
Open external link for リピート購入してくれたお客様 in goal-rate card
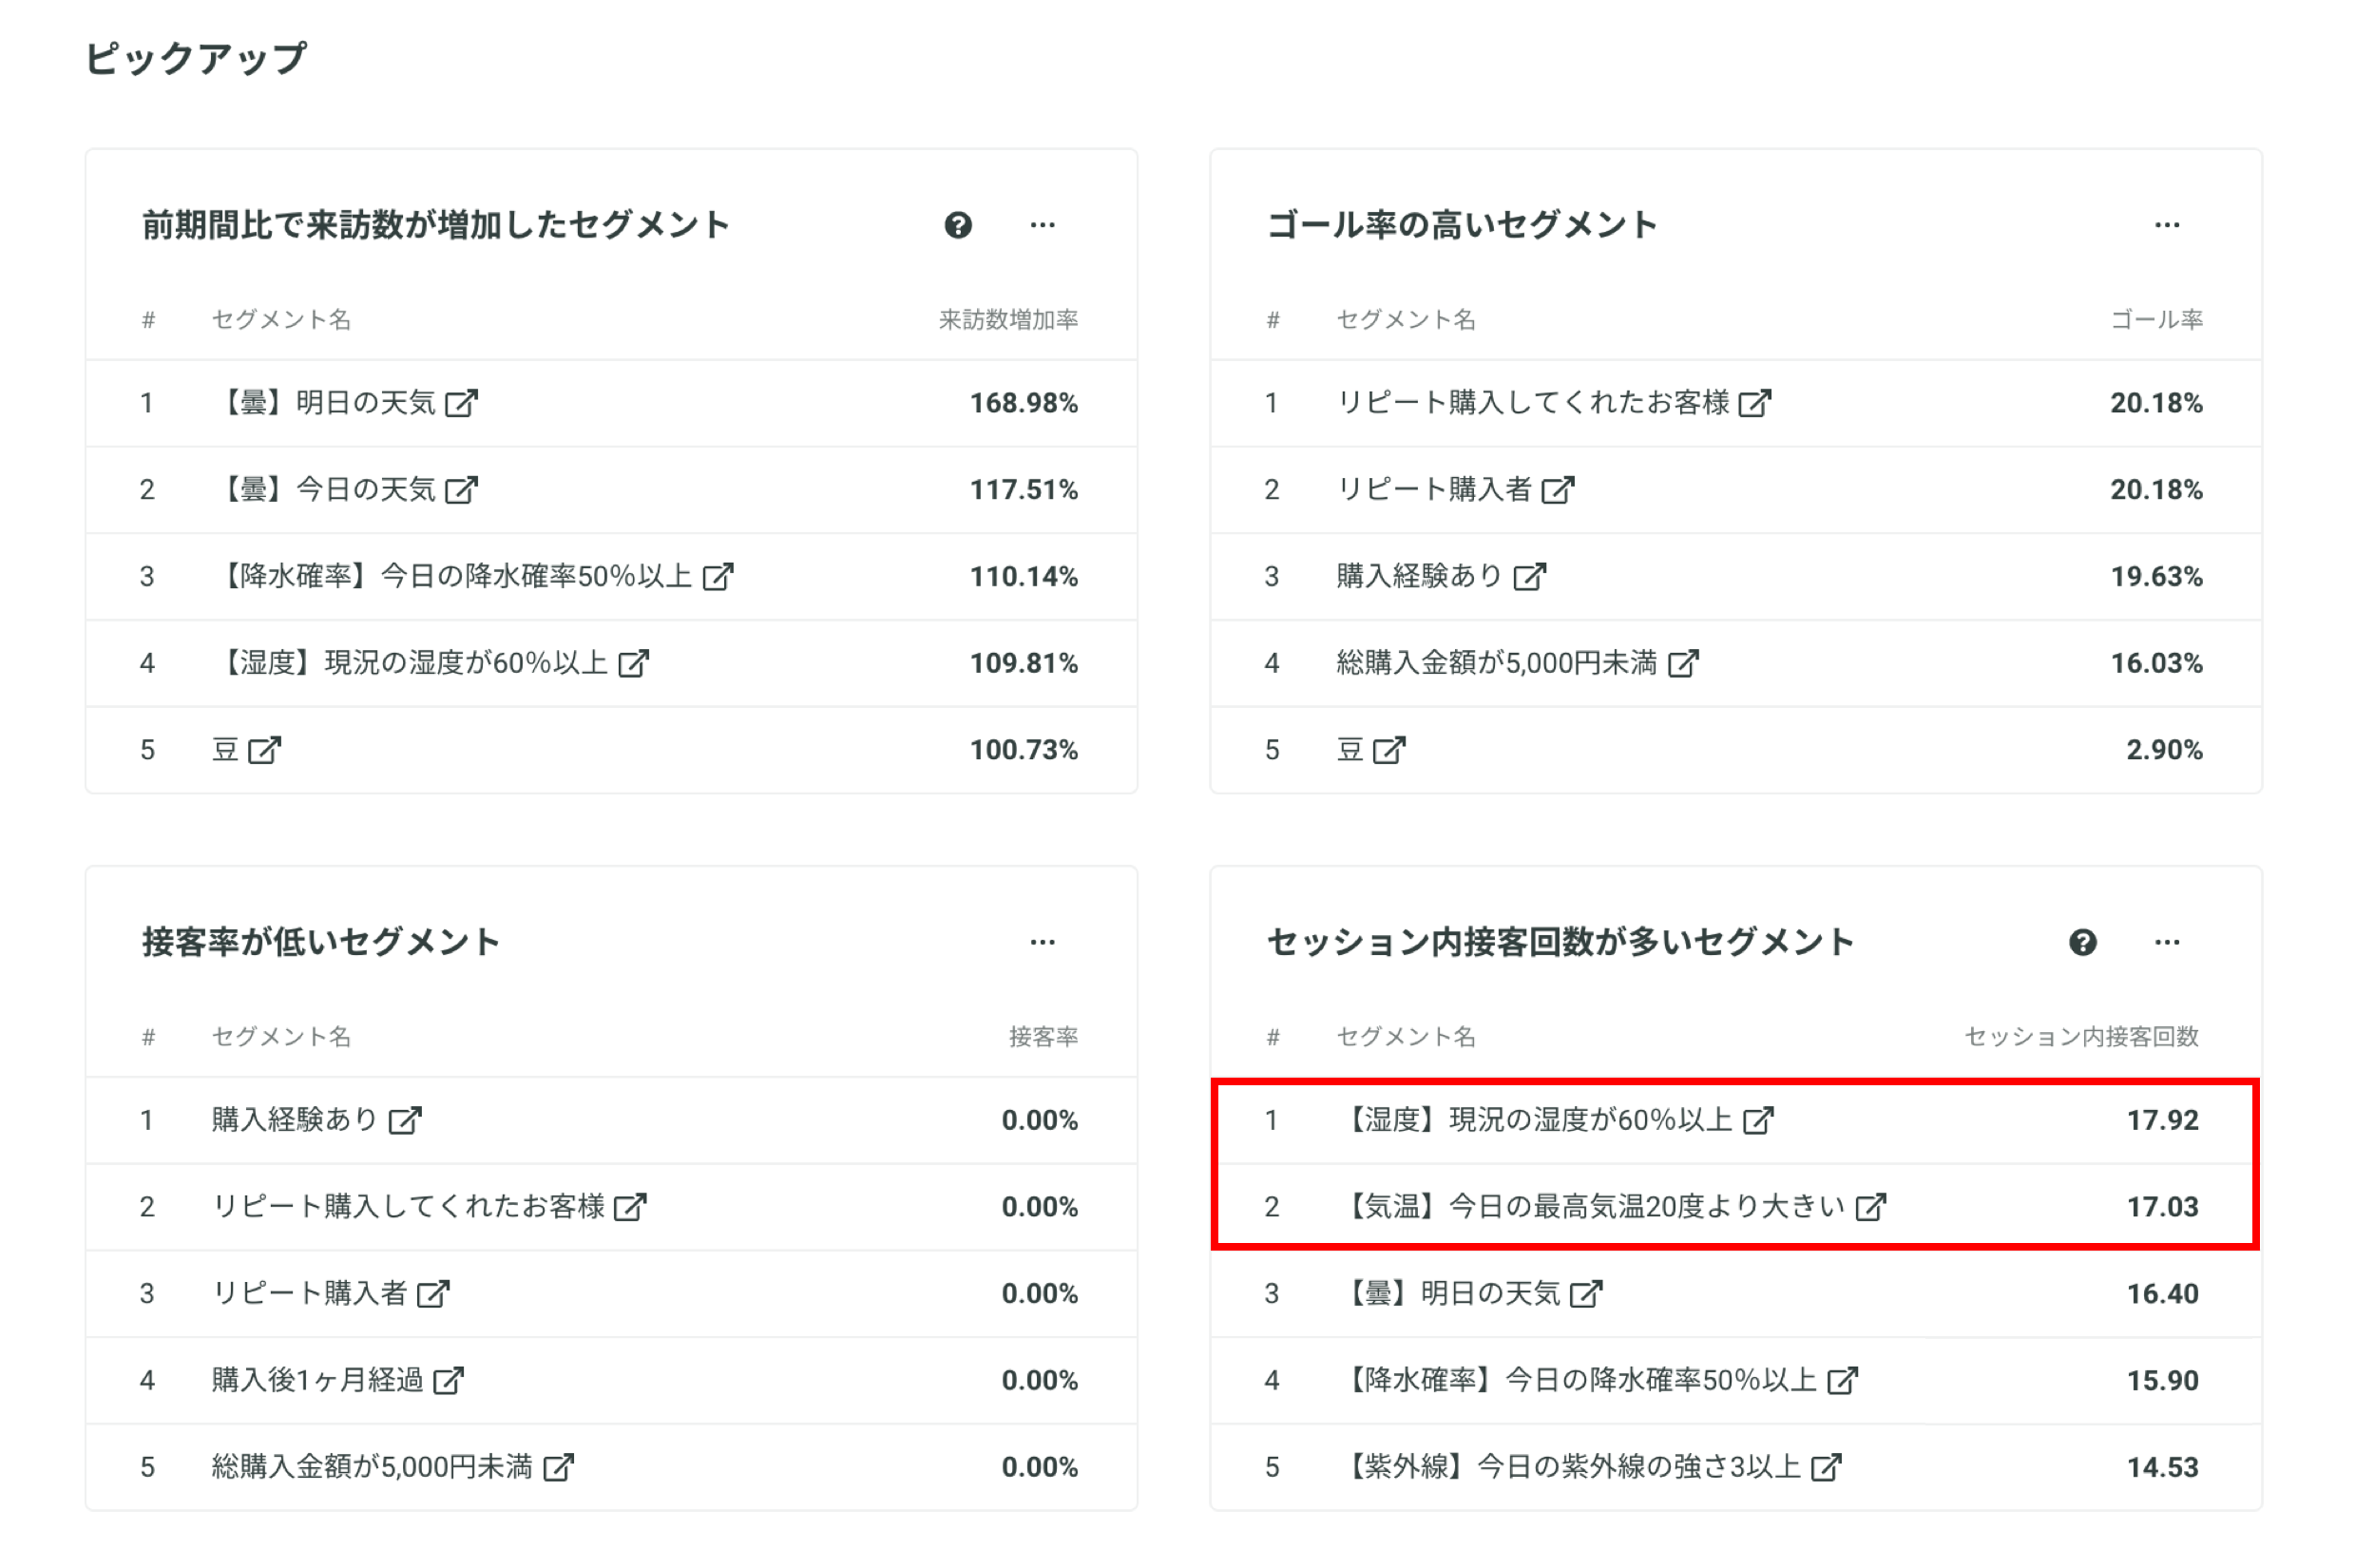click(x=1754, y=403)
